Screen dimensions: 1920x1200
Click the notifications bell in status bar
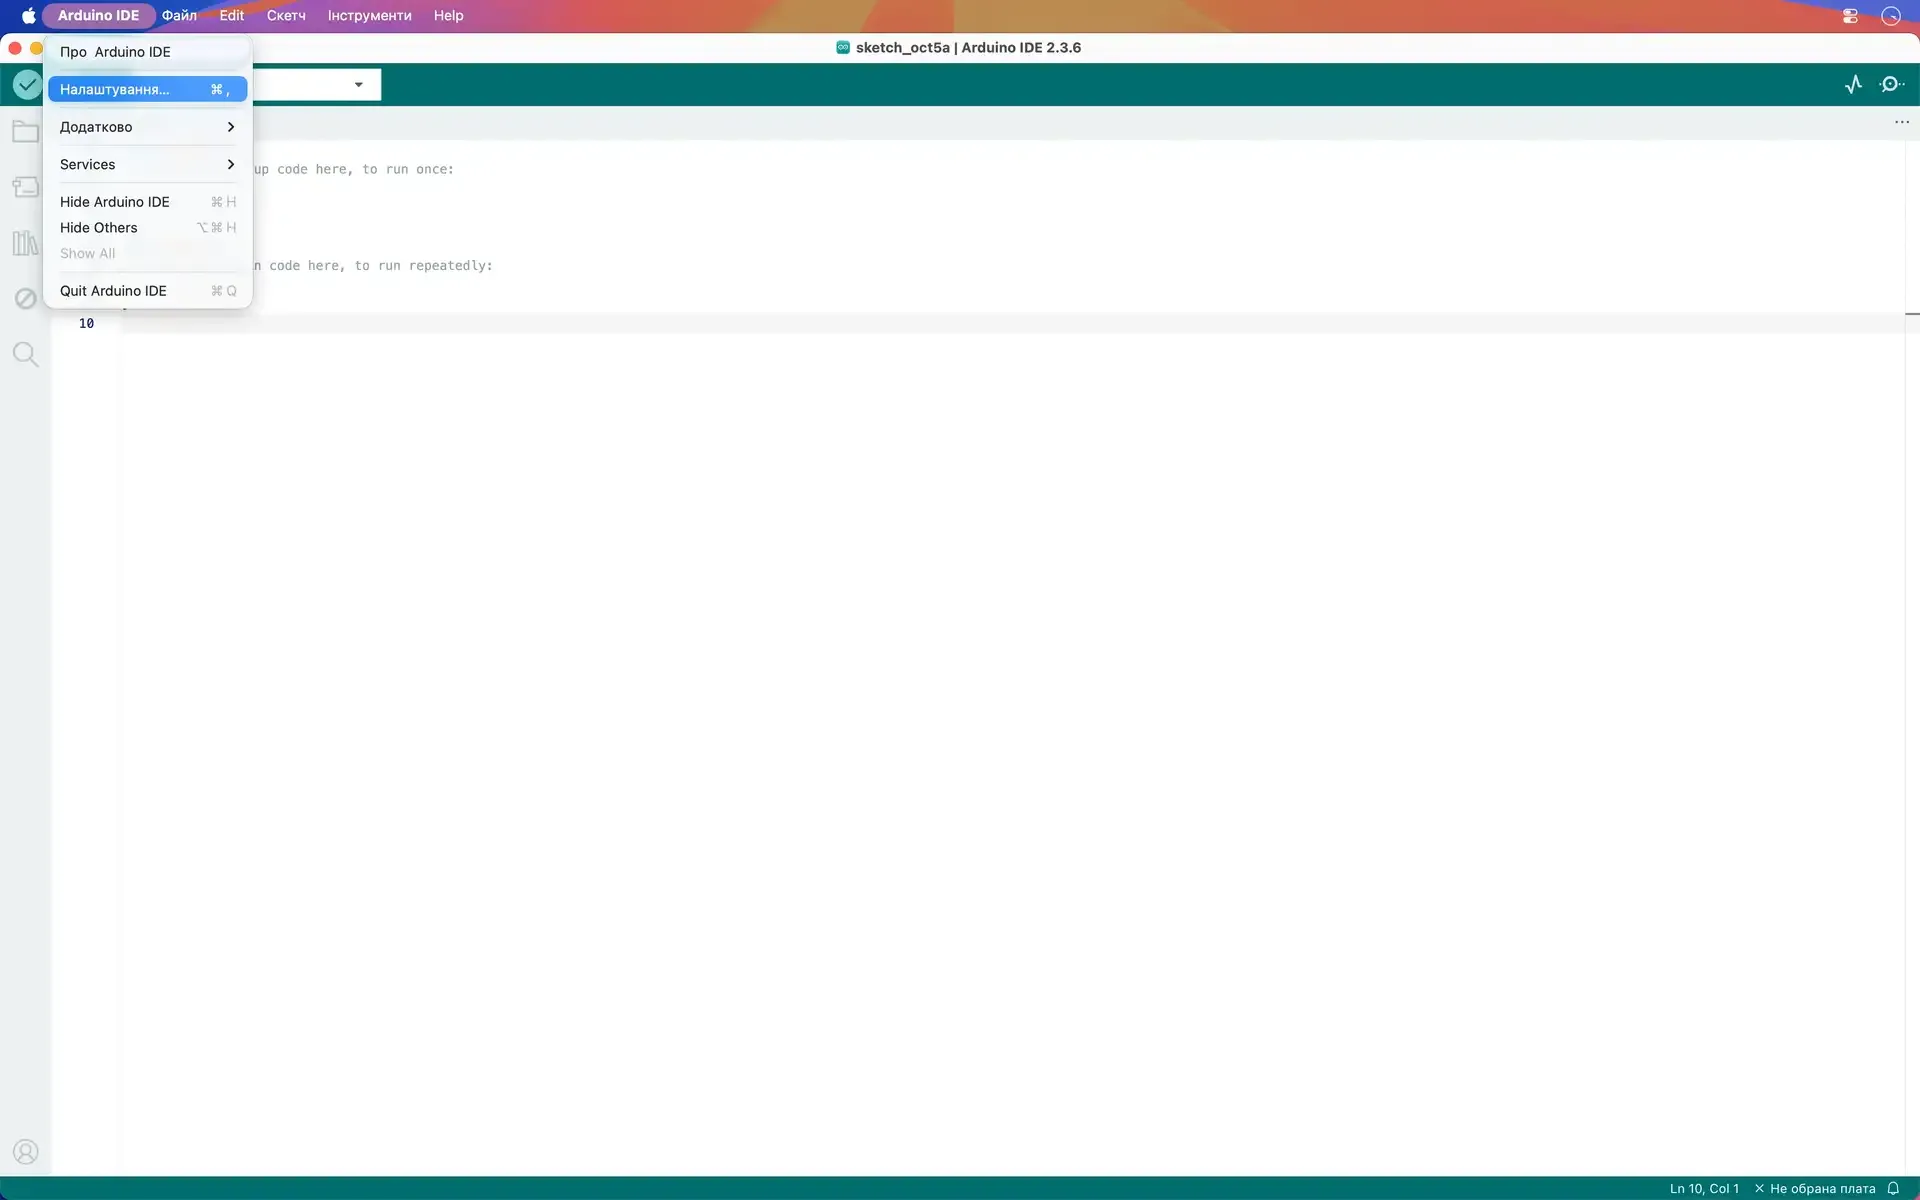1893,1189
